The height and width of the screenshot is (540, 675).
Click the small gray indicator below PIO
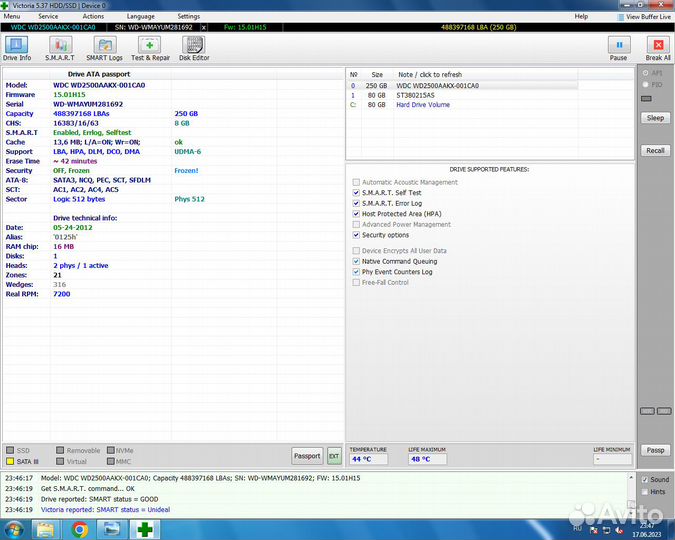[646, 99]
